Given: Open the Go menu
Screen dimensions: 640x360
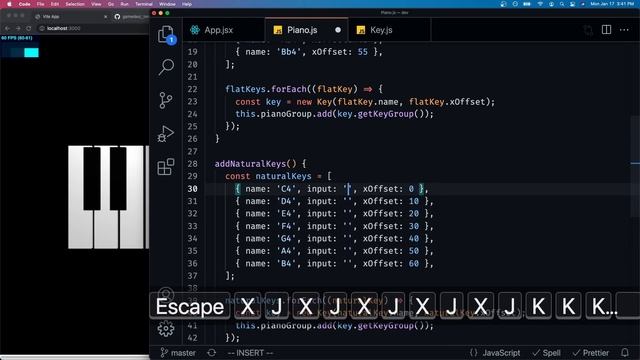Looking at the screenshot, I should point(111,4).
